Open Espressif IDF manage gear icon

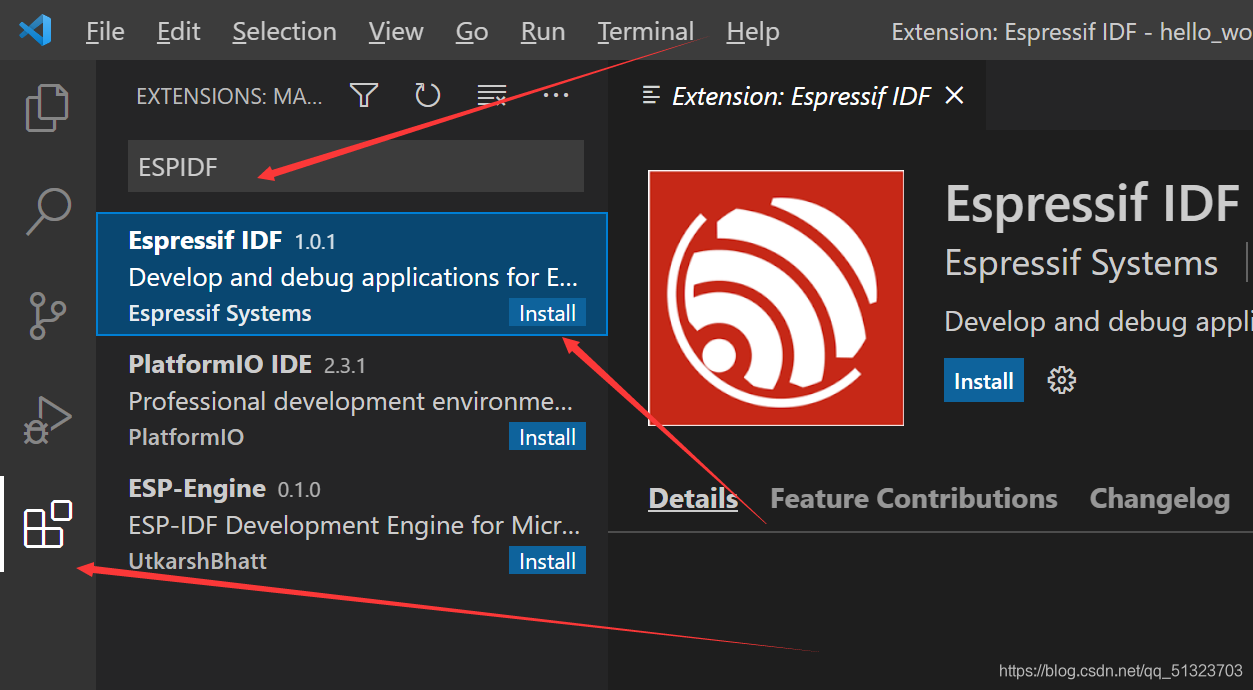click(x=1061, y=380)
